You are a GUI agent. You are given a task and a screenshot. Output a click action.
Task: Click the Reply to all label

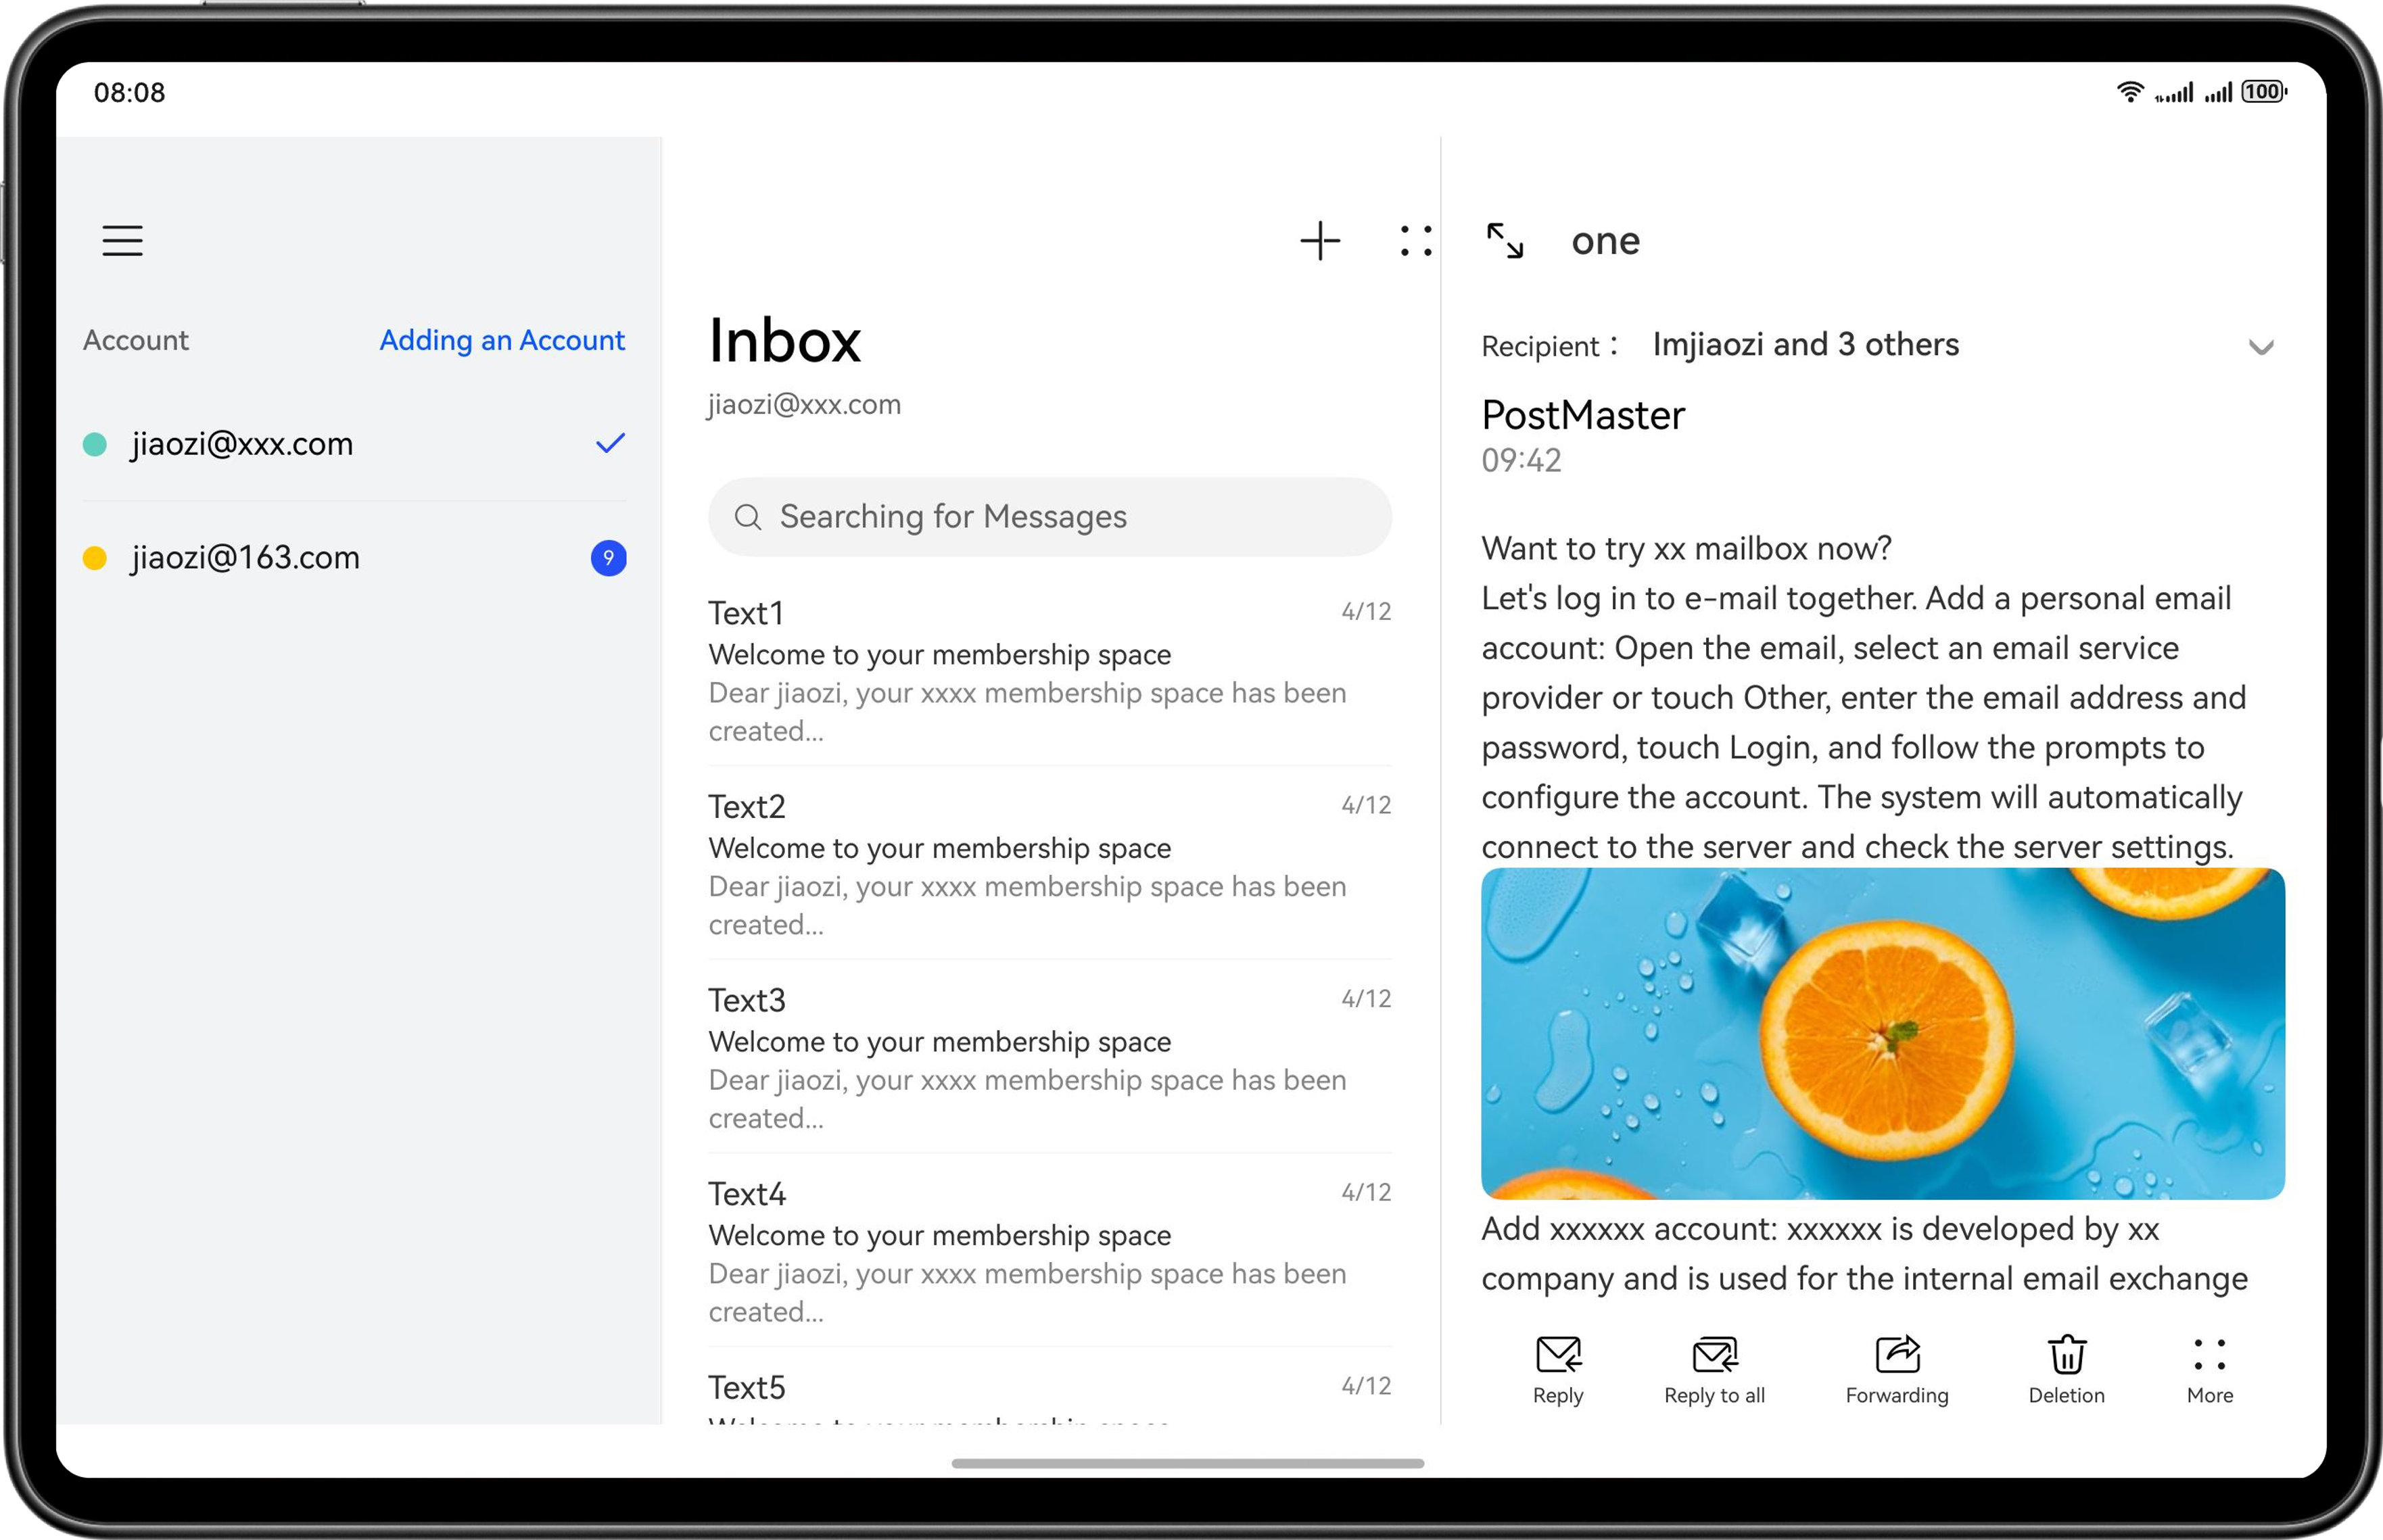tap(1715, 1396)
